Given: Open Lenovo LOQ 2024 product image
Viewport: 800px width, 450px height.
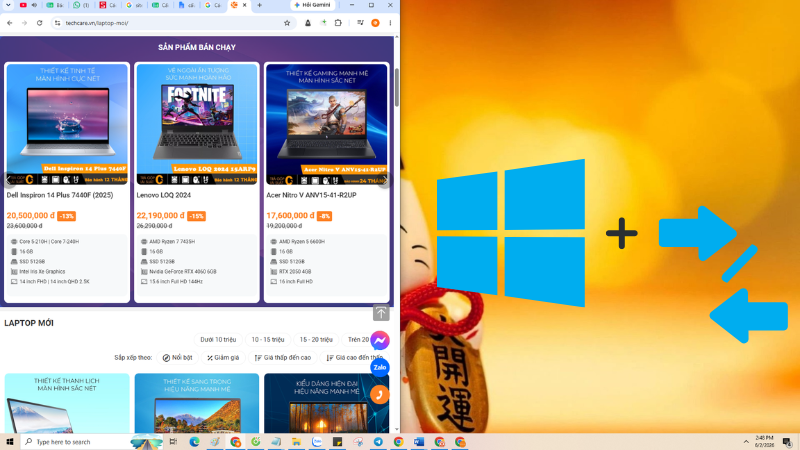Looking at the screenshot, I should click(x=197, y=124).
